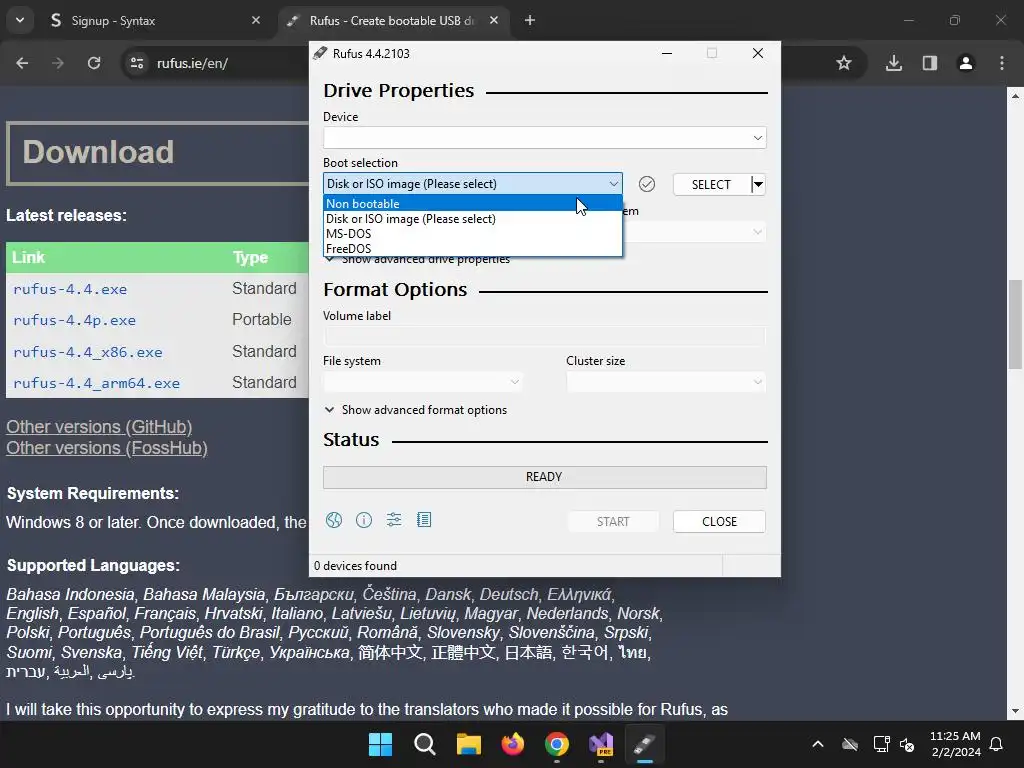Open Windows Start menu
This screenshot has height=768, width=1024.
click(x=380, y=744)
